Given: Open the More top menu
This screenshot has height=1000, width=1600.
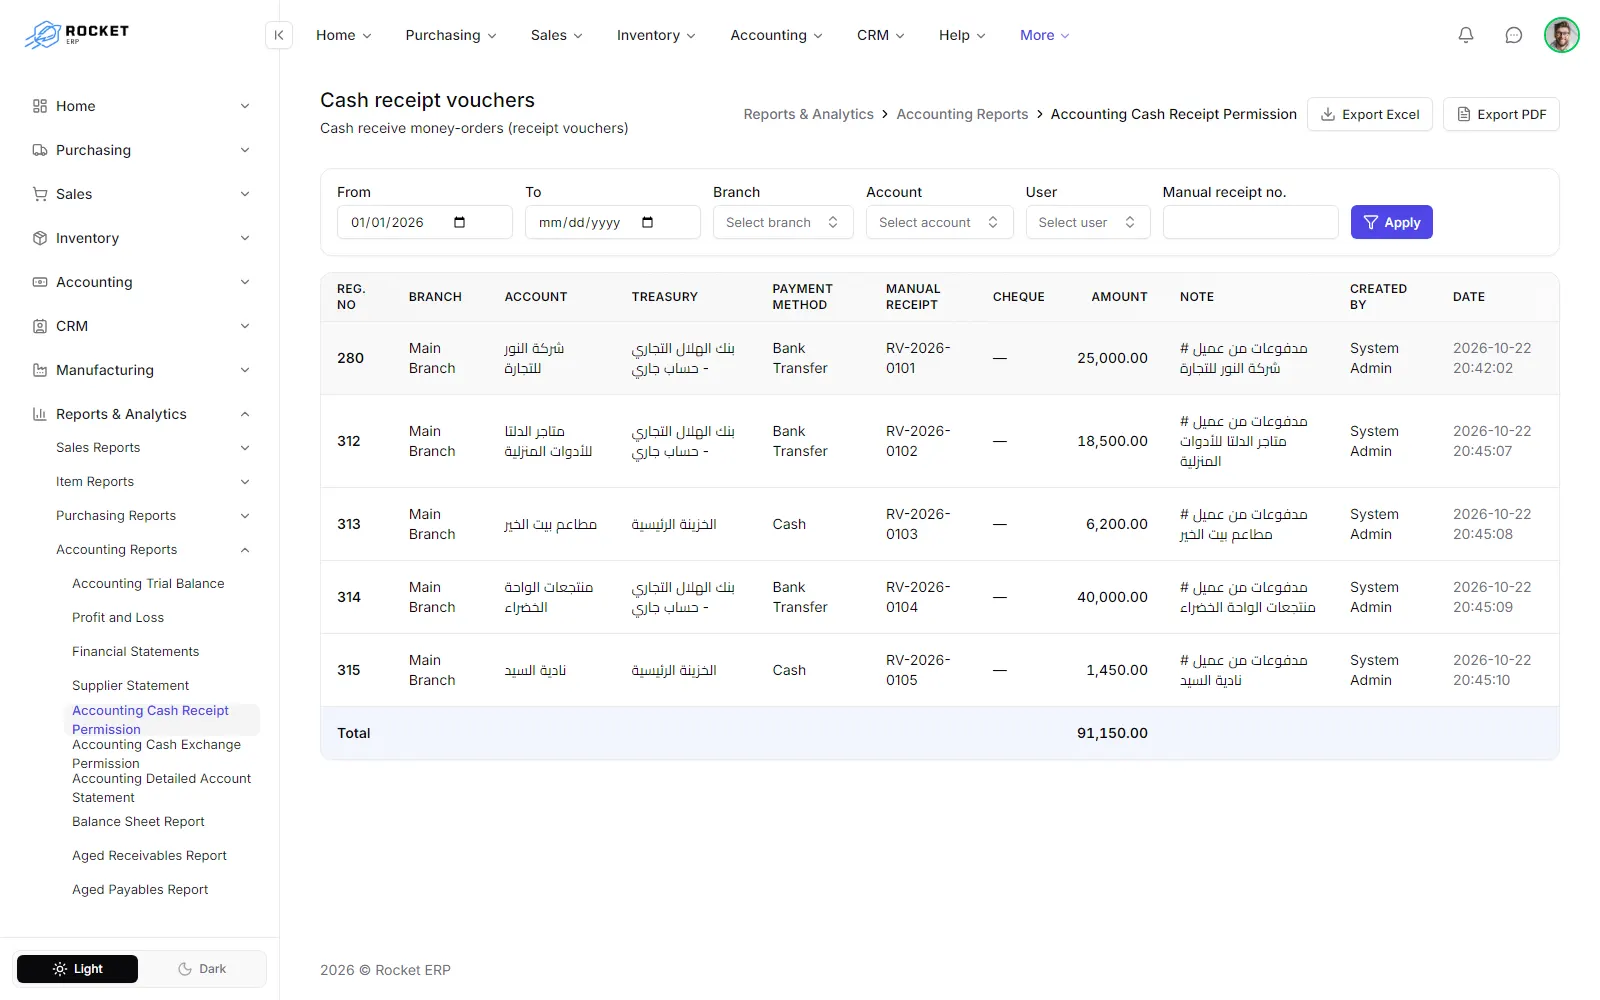Looking at the screenshot, I should tap(1045, 35).
